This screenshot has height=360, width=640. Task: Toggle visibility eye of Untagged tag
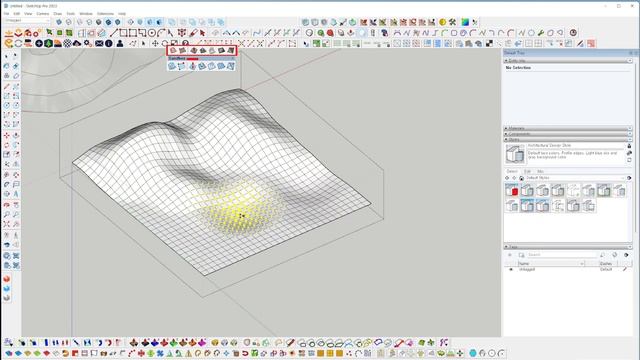511,269
